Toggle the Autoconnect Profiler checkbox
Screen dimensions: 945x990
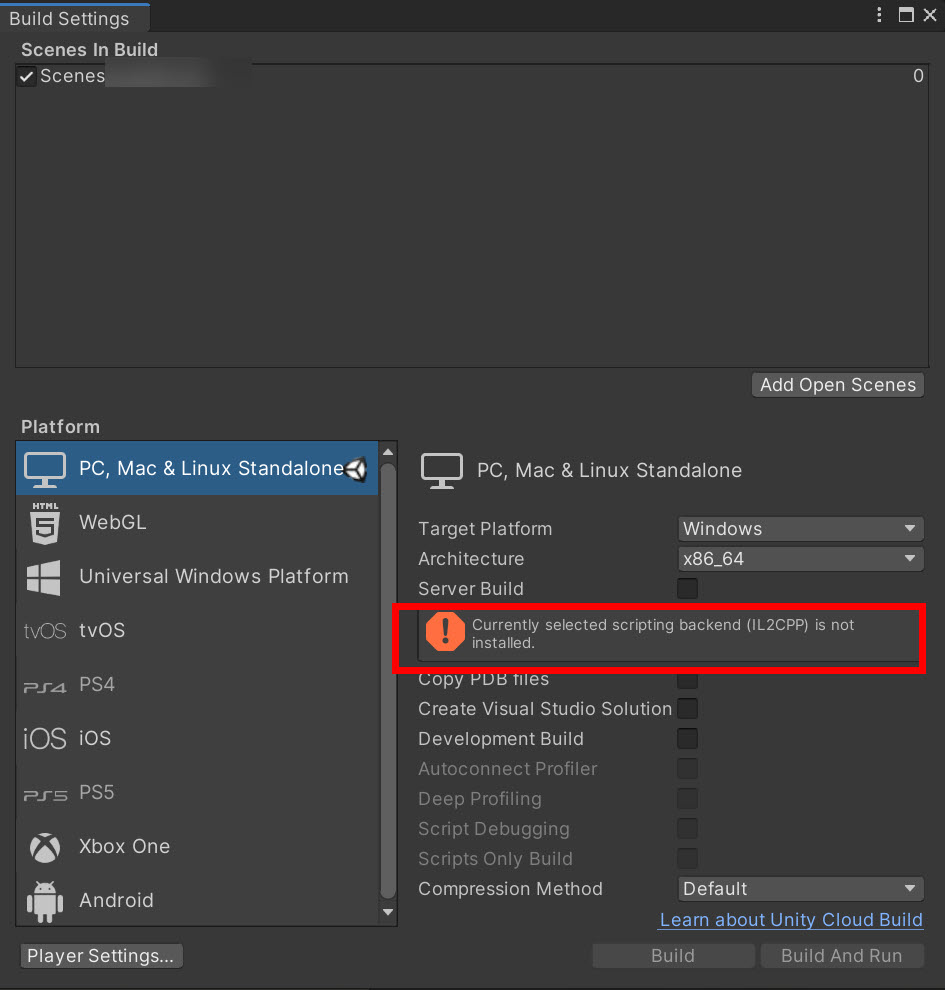tap(687, 768)
